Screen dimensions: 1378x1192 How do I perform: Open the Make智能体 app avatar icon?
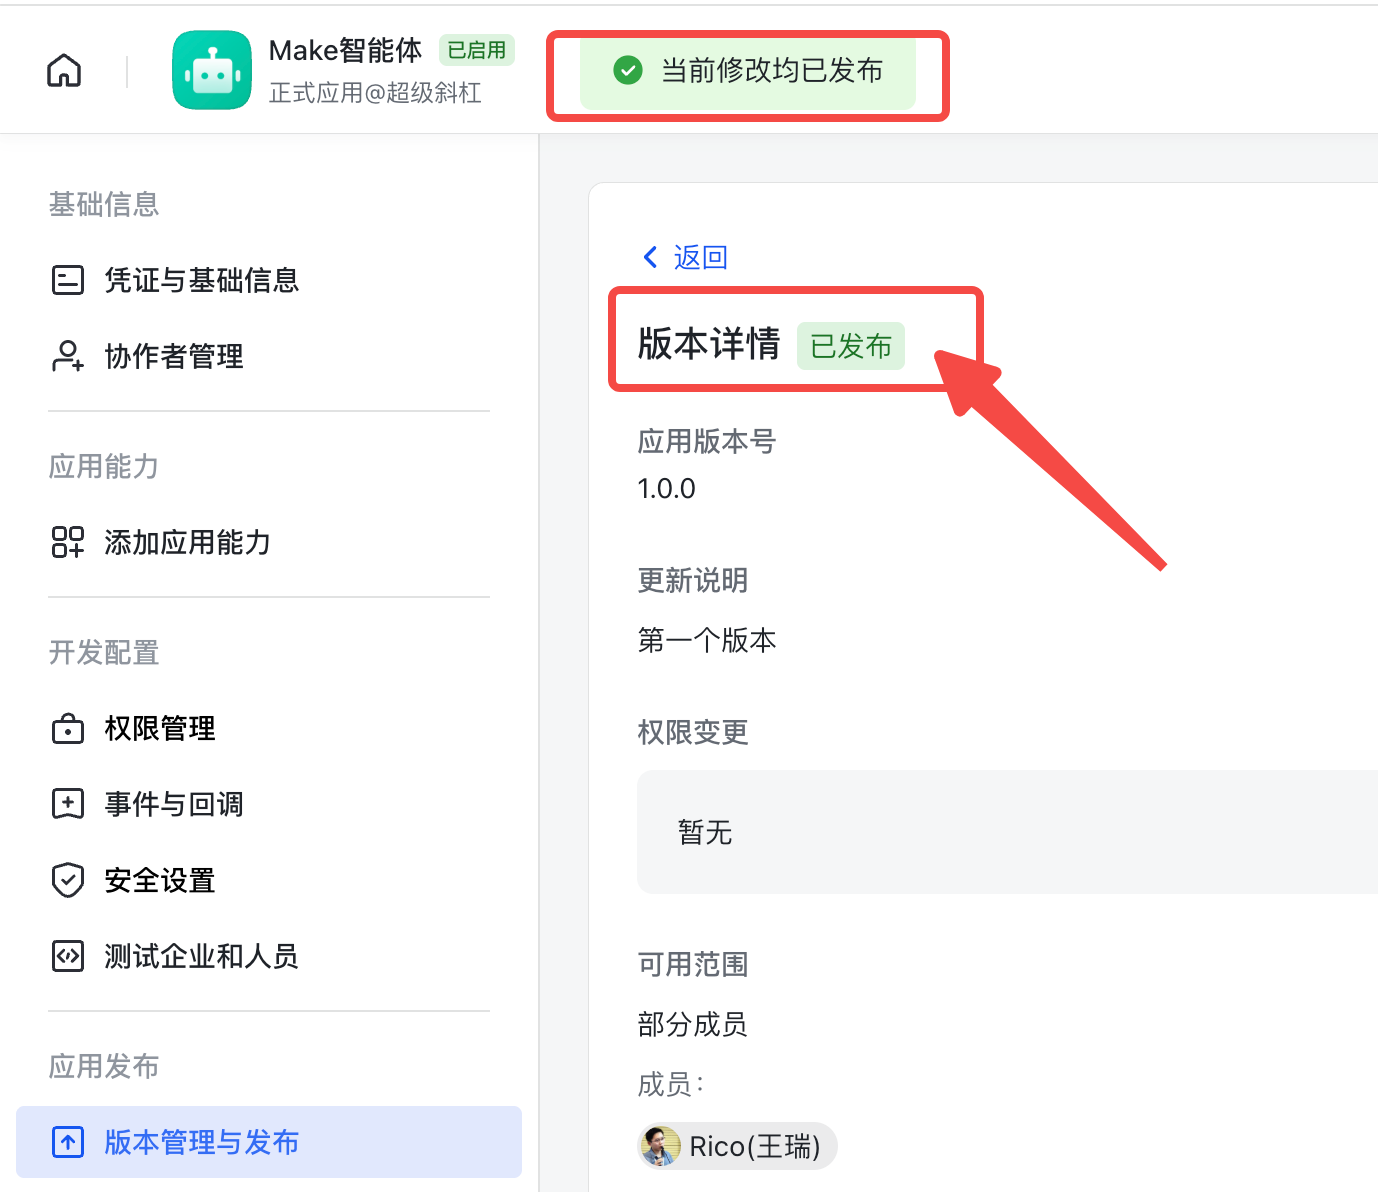[x=211, y=69]
